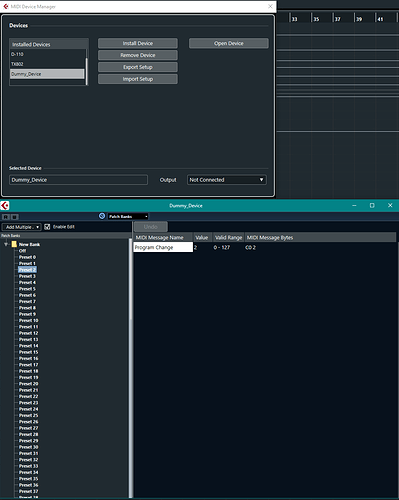The height and width of the screenshot is (500, 399).
Task: Close the MIDI Device Manager window
Action: pyautogui.click(x=270, y=6)
